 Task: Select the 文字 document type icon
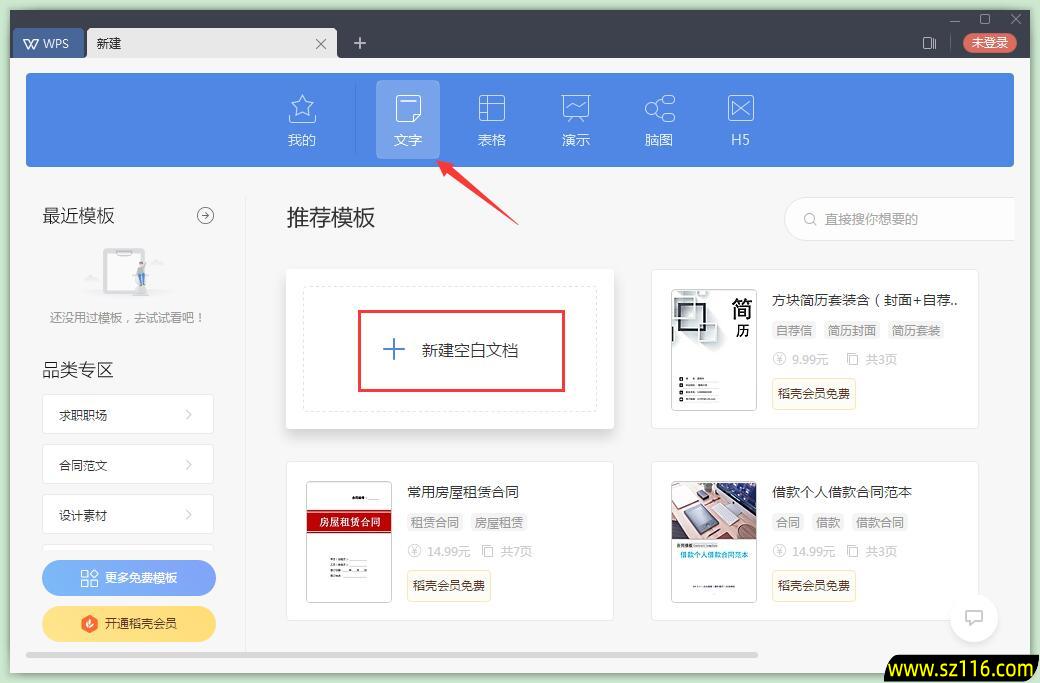coord(407,118)
